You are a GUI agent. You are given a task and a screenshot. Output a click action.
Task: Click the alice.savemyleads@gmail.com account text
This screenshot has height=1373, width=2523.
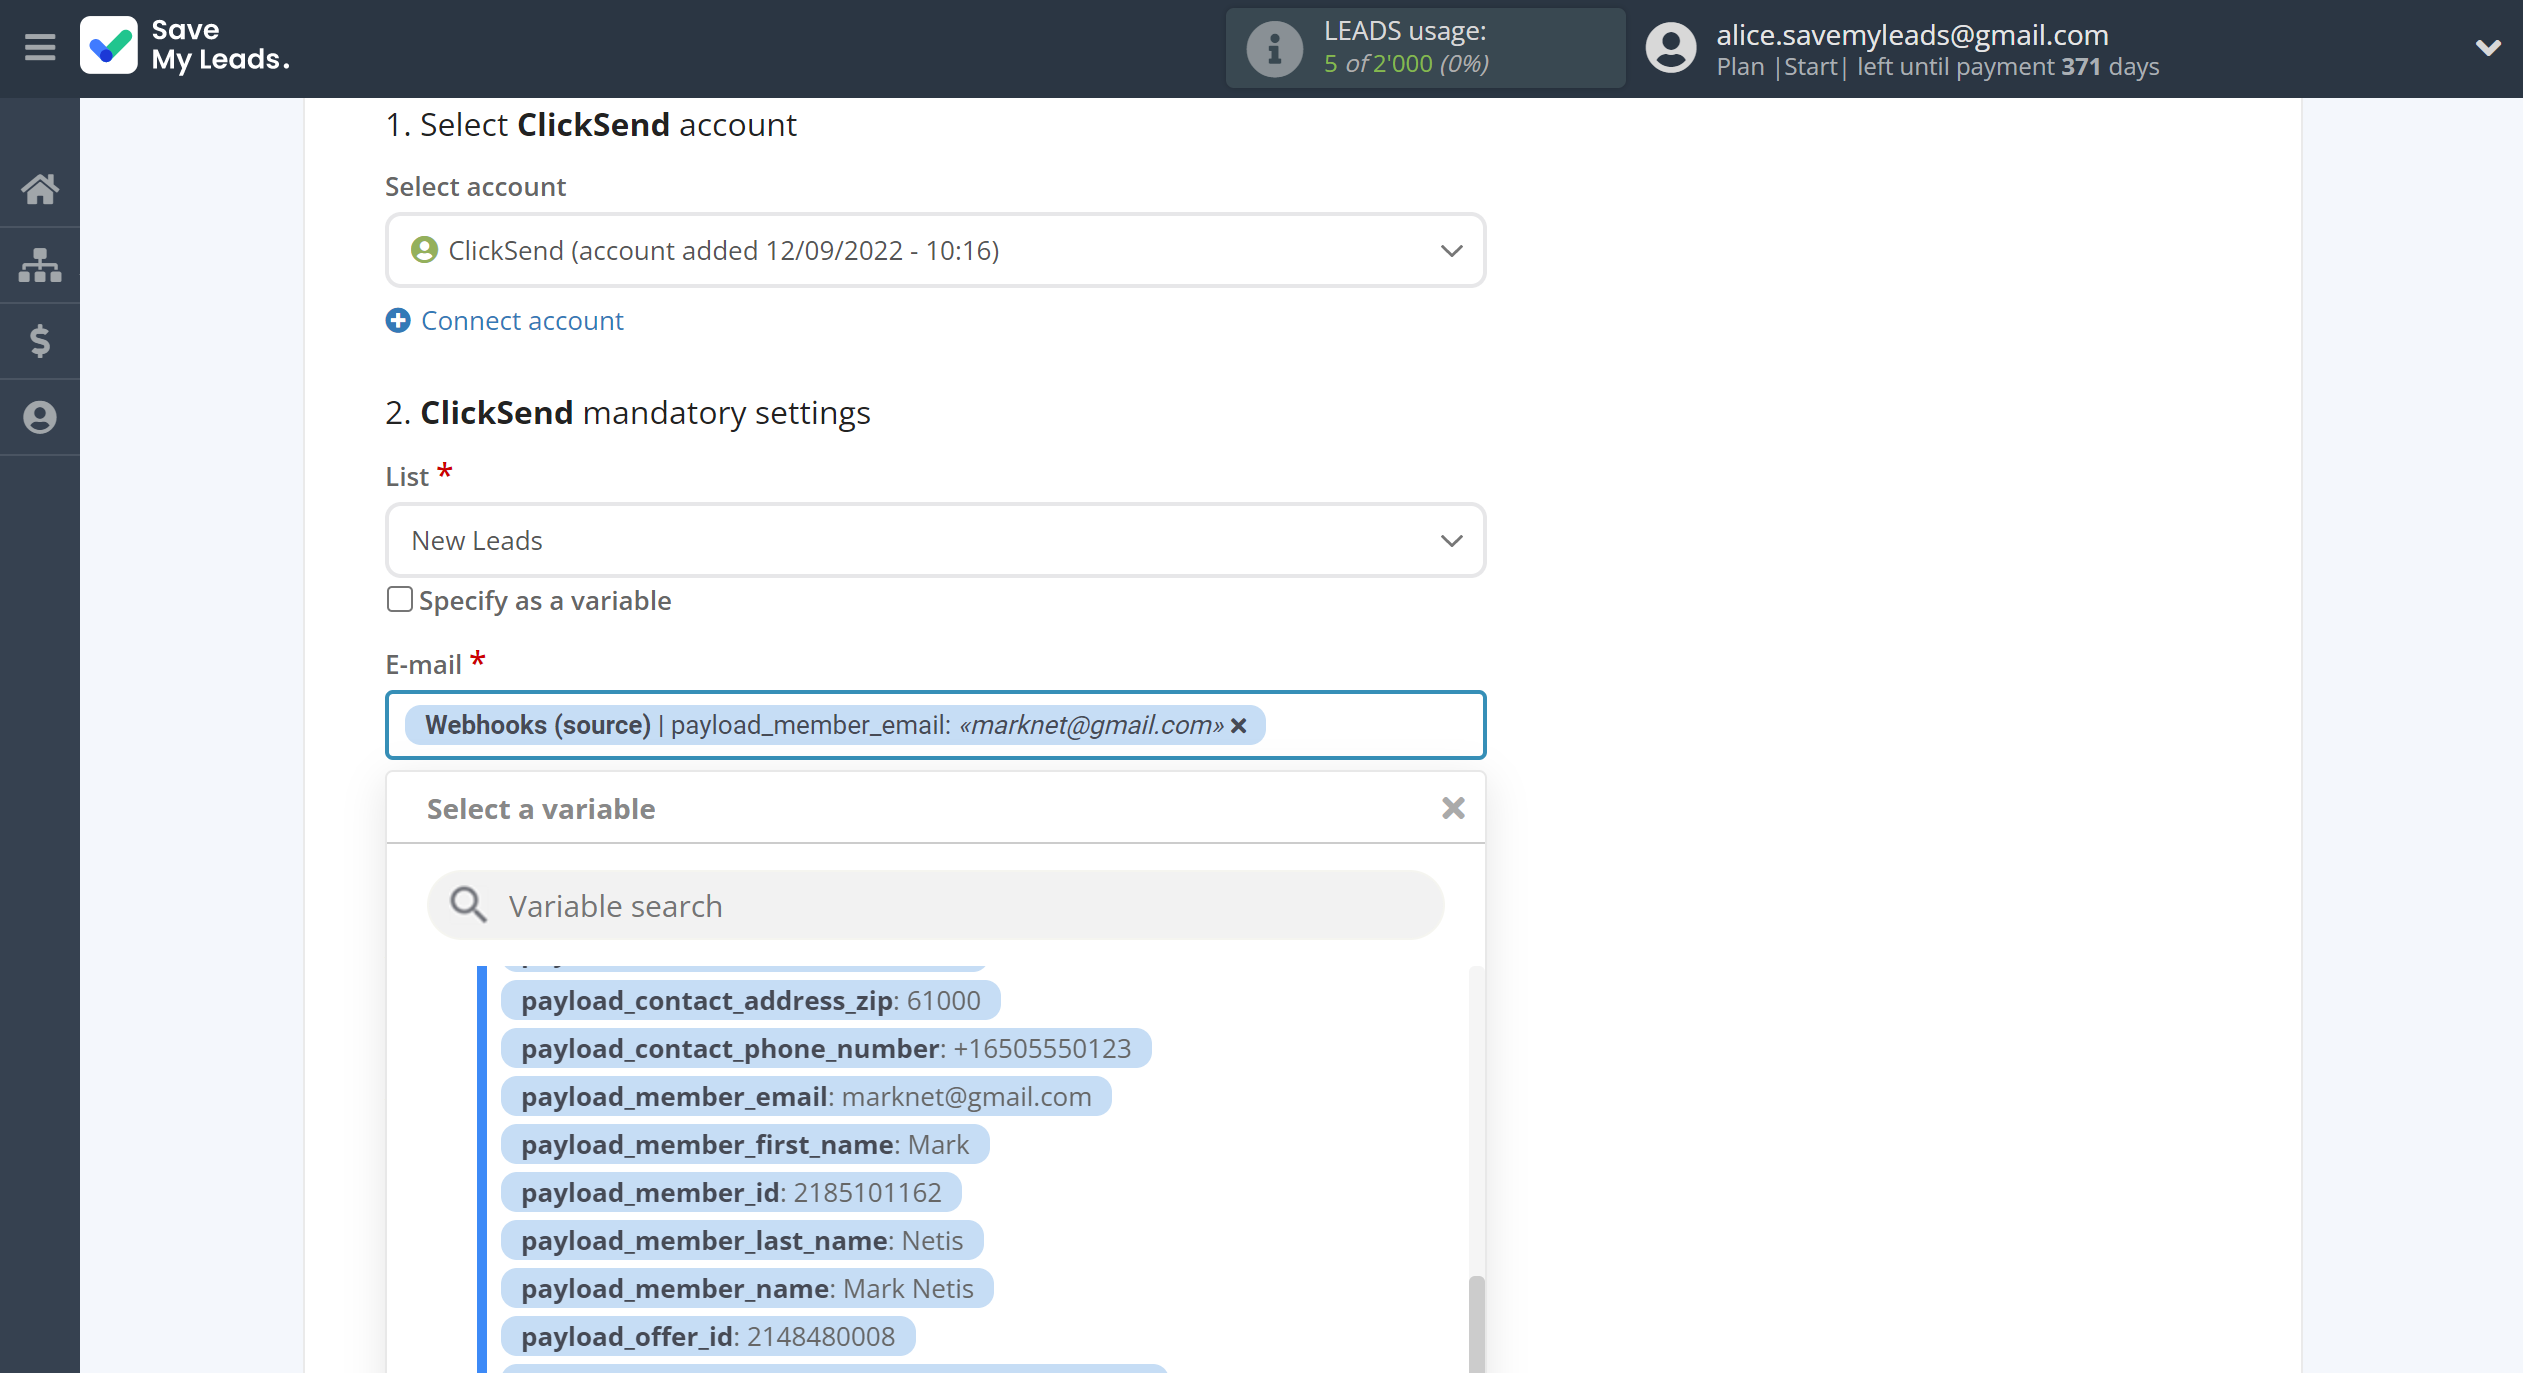click(x=1912, y=35)
